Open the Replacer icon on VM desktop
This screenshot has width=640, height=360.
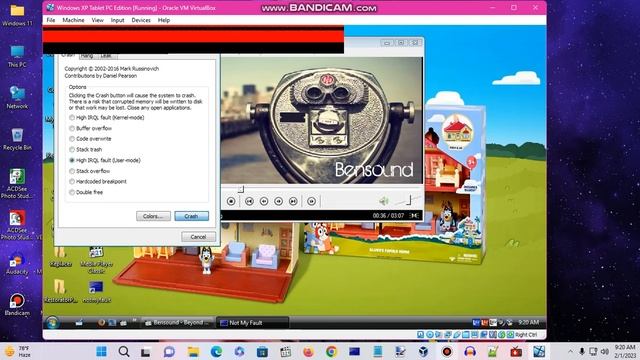pyautogui.click(x=60, y=257)
